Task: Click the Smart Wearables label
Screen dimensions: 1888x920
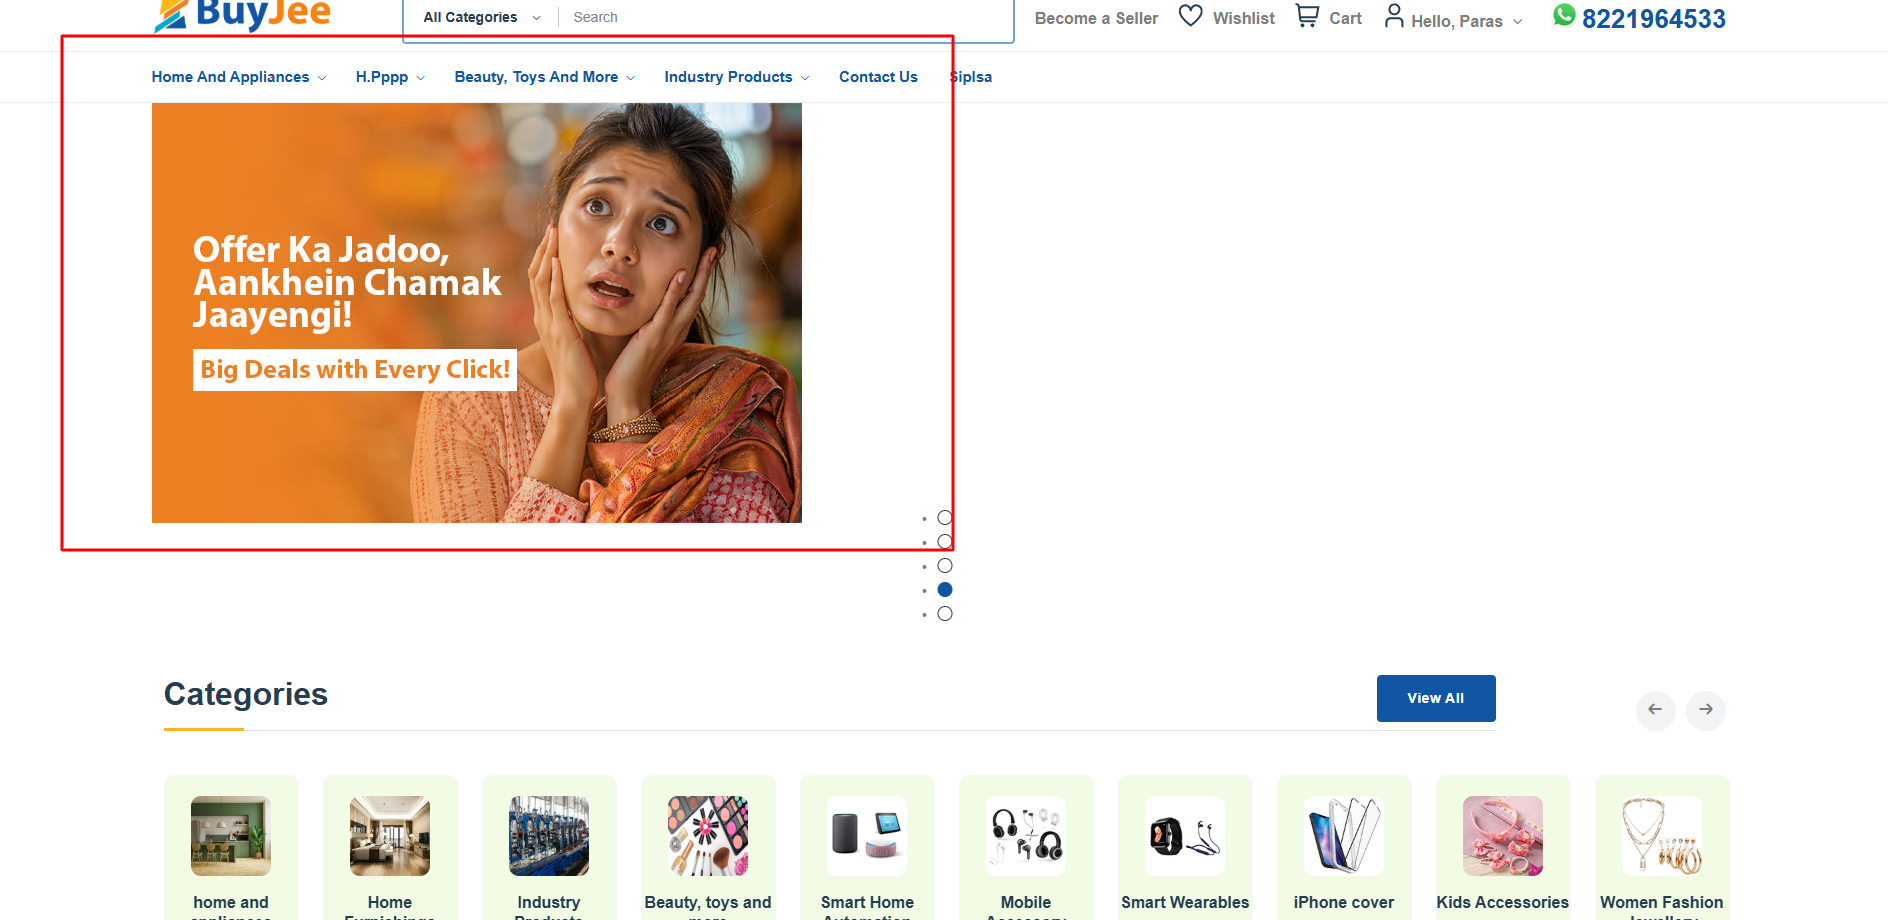Action: click(1185, 902)
